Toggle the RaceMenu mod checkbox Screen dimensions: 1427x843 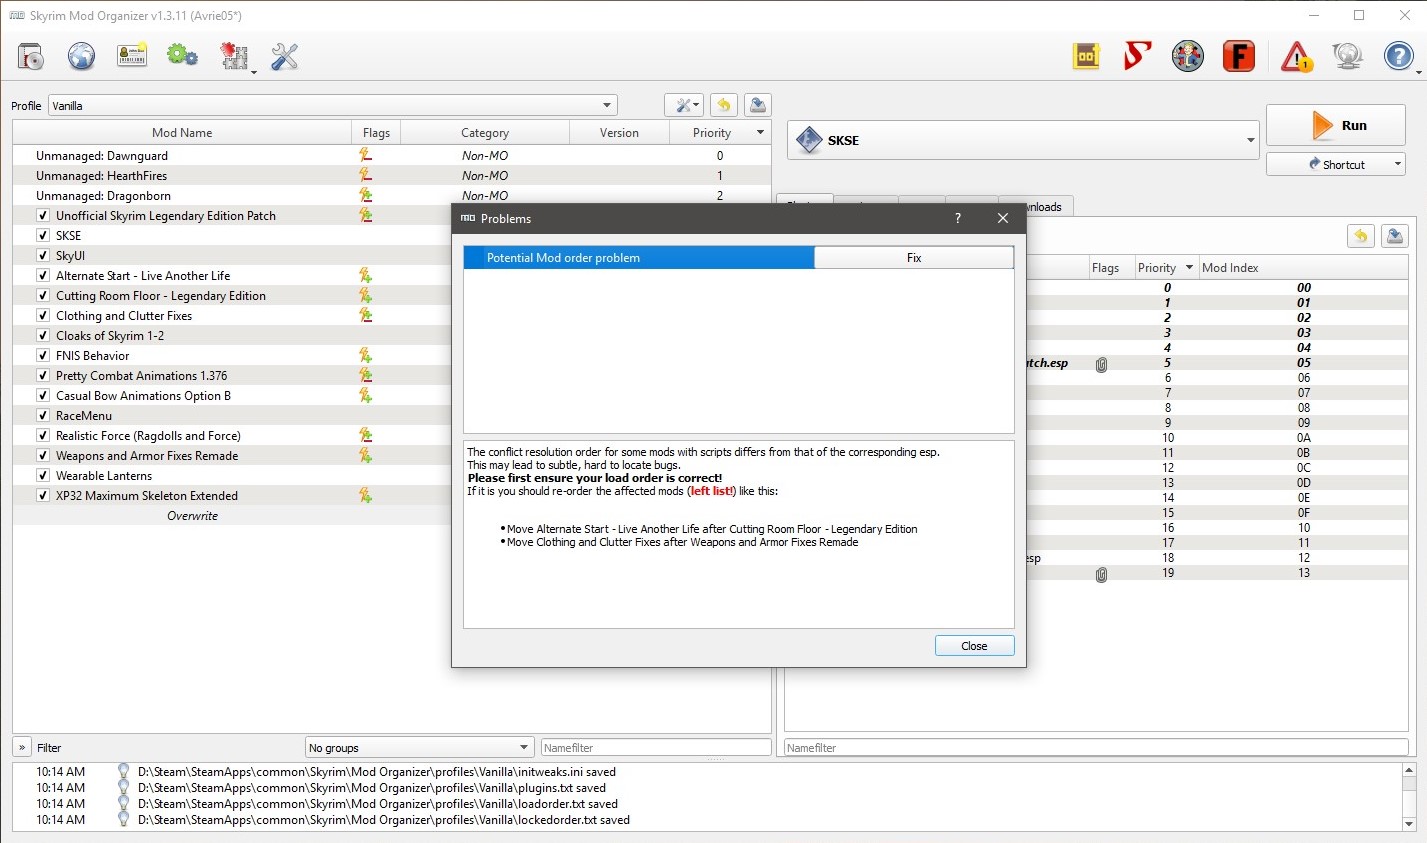[x=43, y=416]
